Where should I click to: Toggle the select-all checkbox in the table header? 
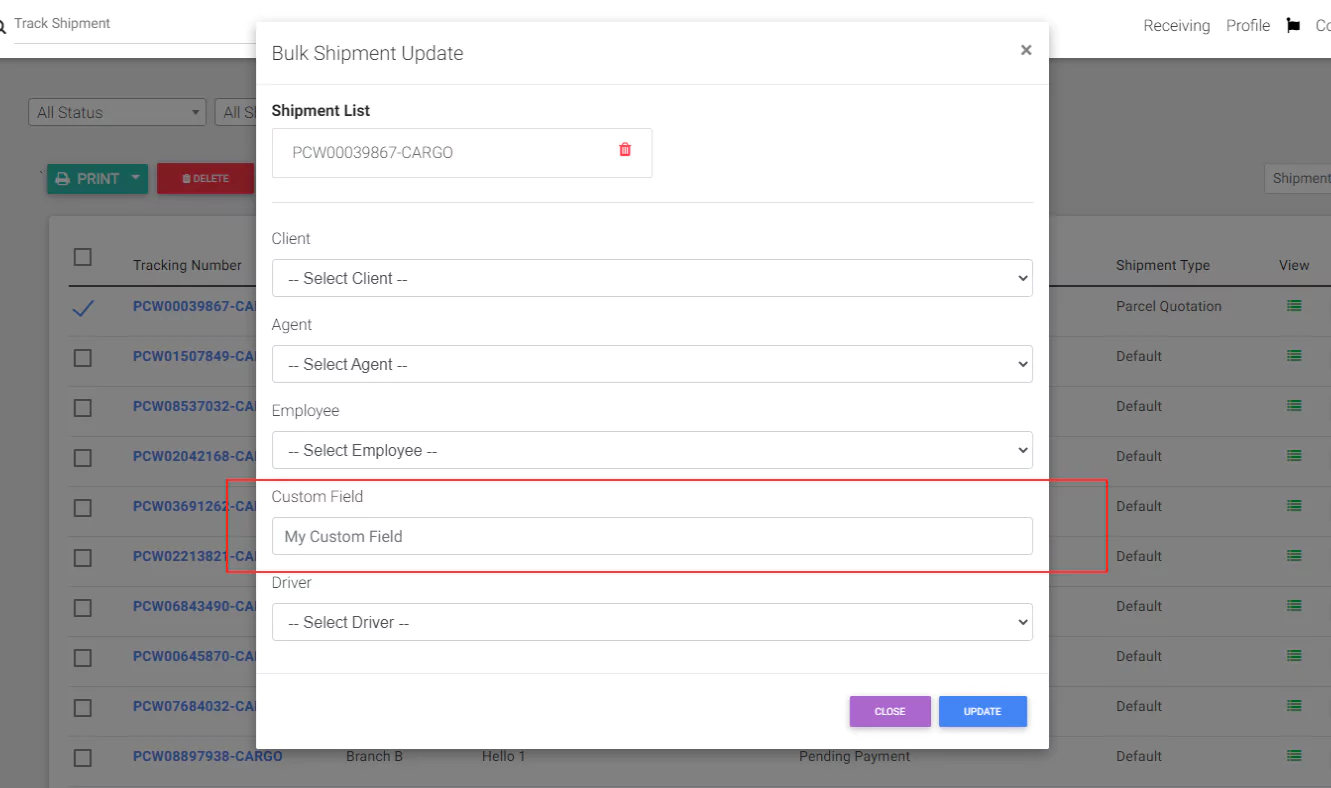(x=83, y=257)
